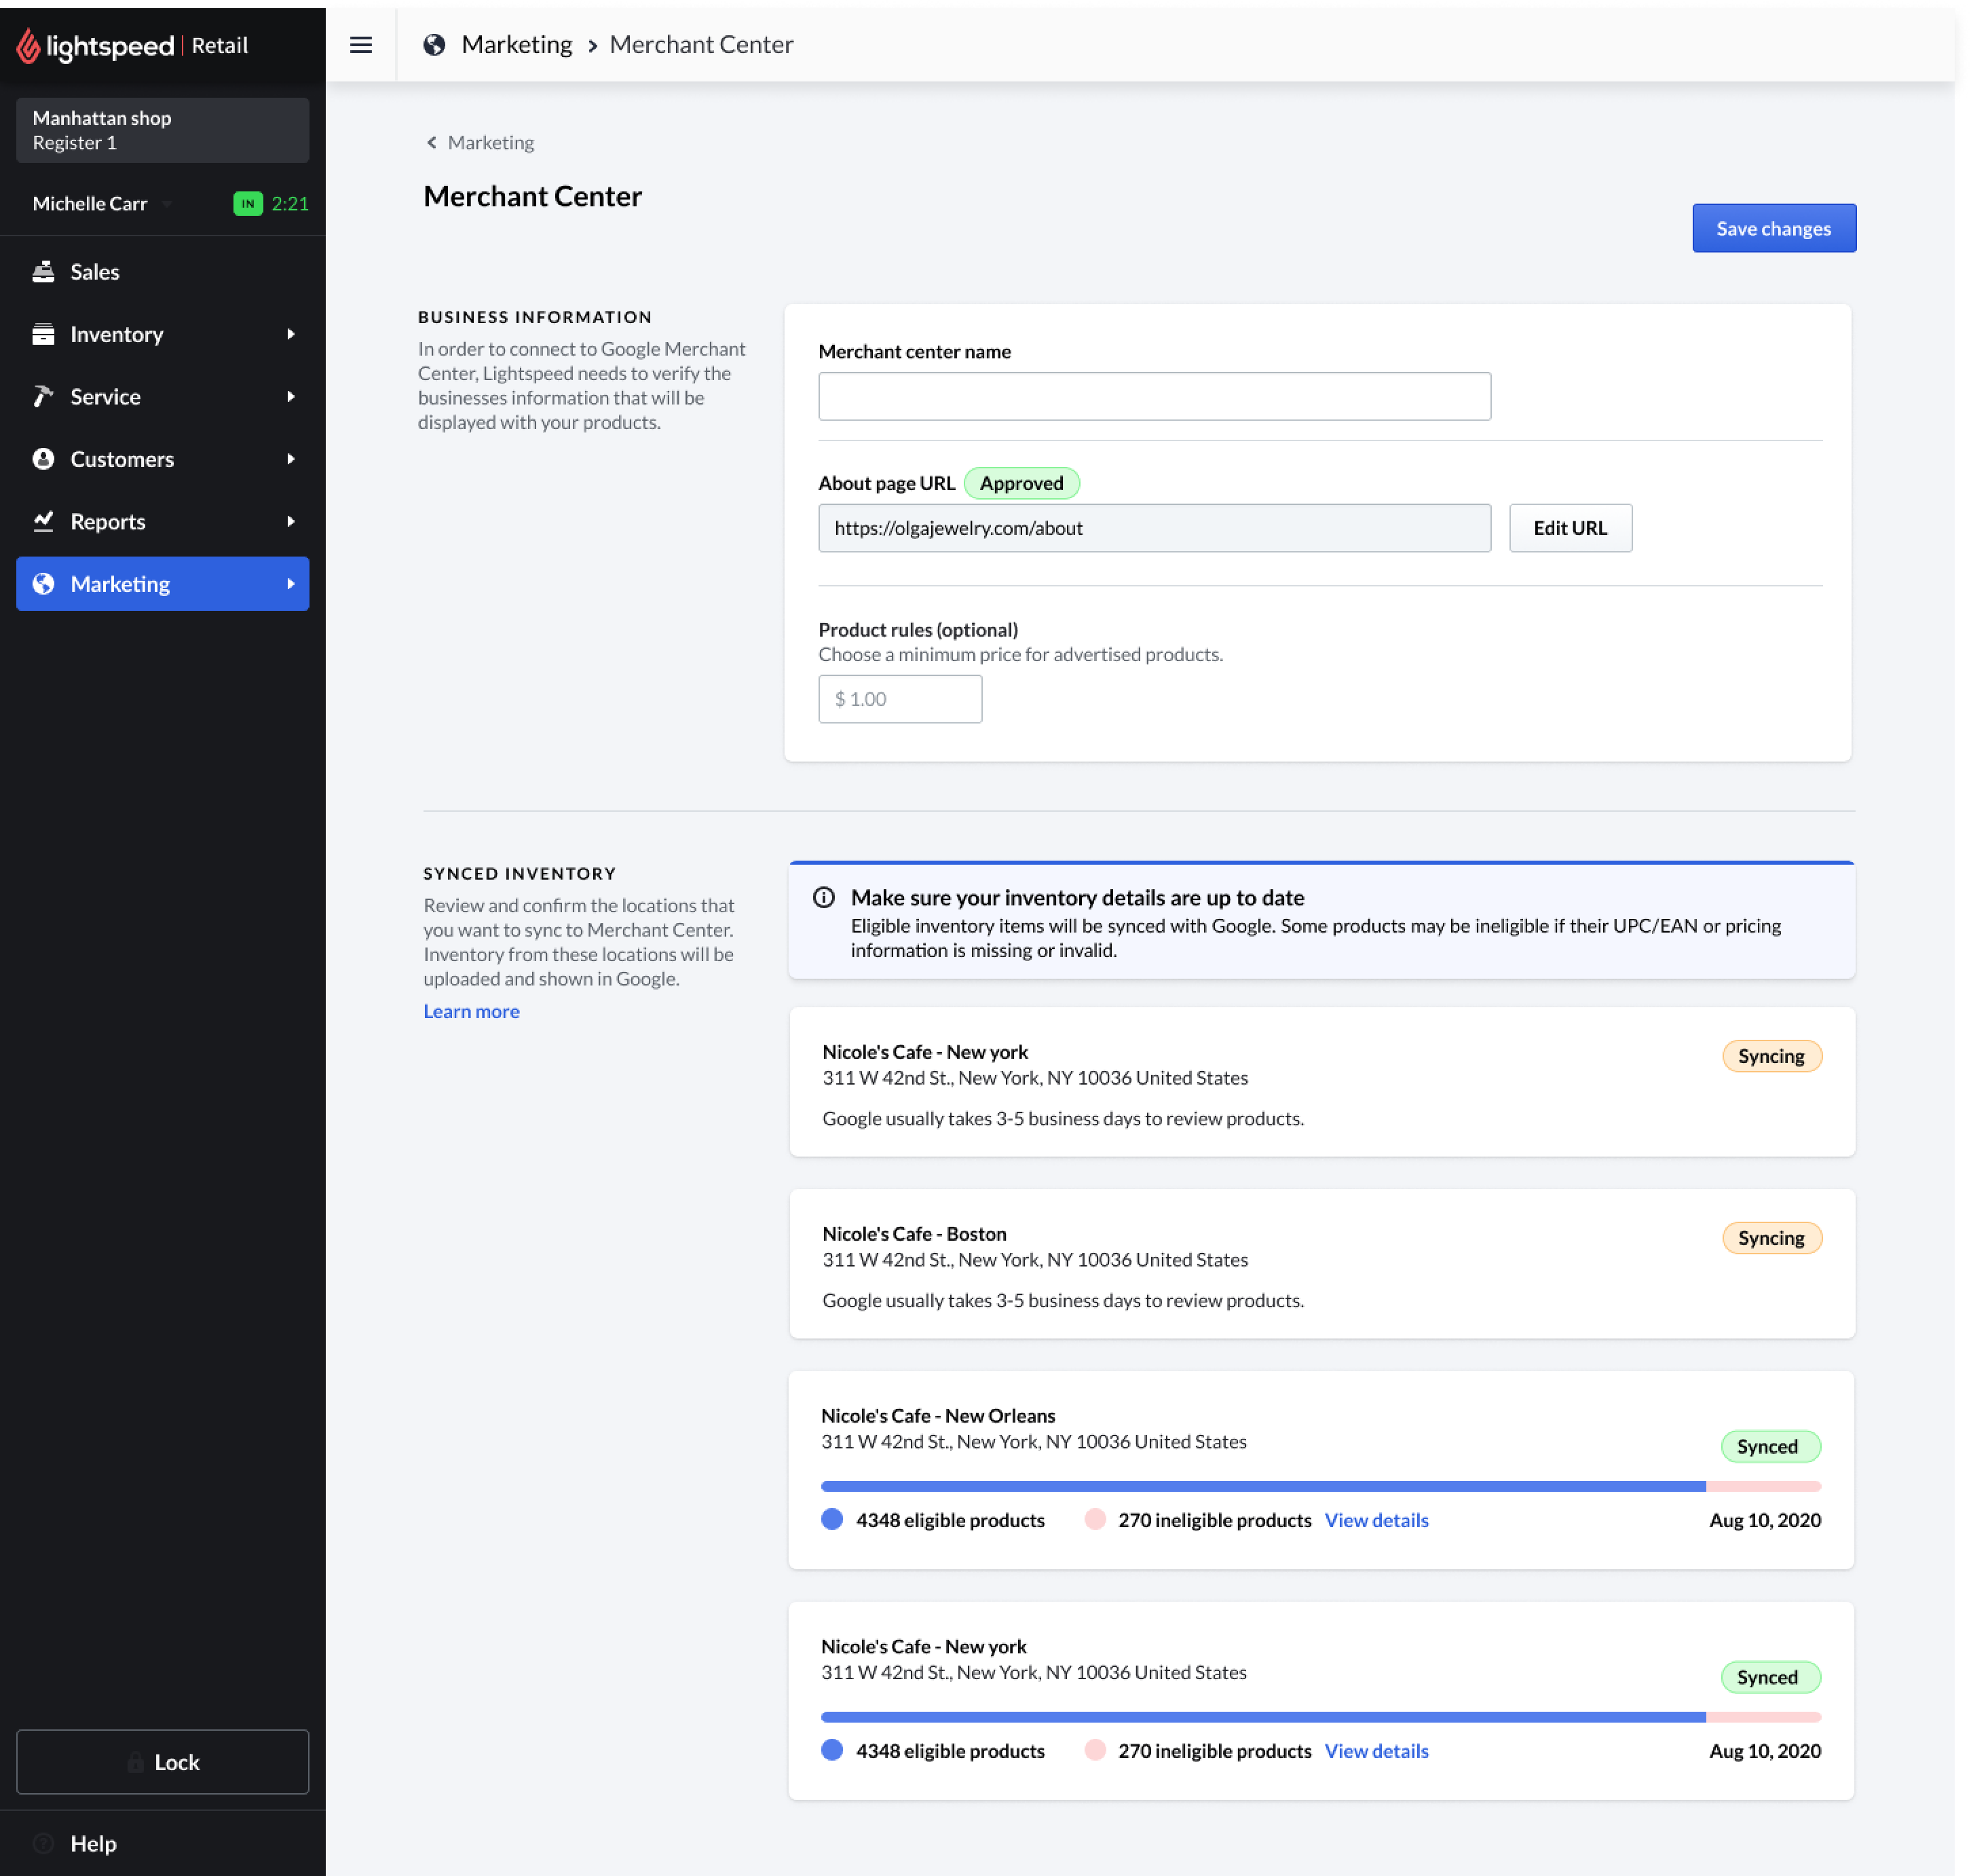The width and height of the screenshot is (1971, 1876).
Task: Click the Manhattan shop Register 1 selector
Action: (163, 130)
